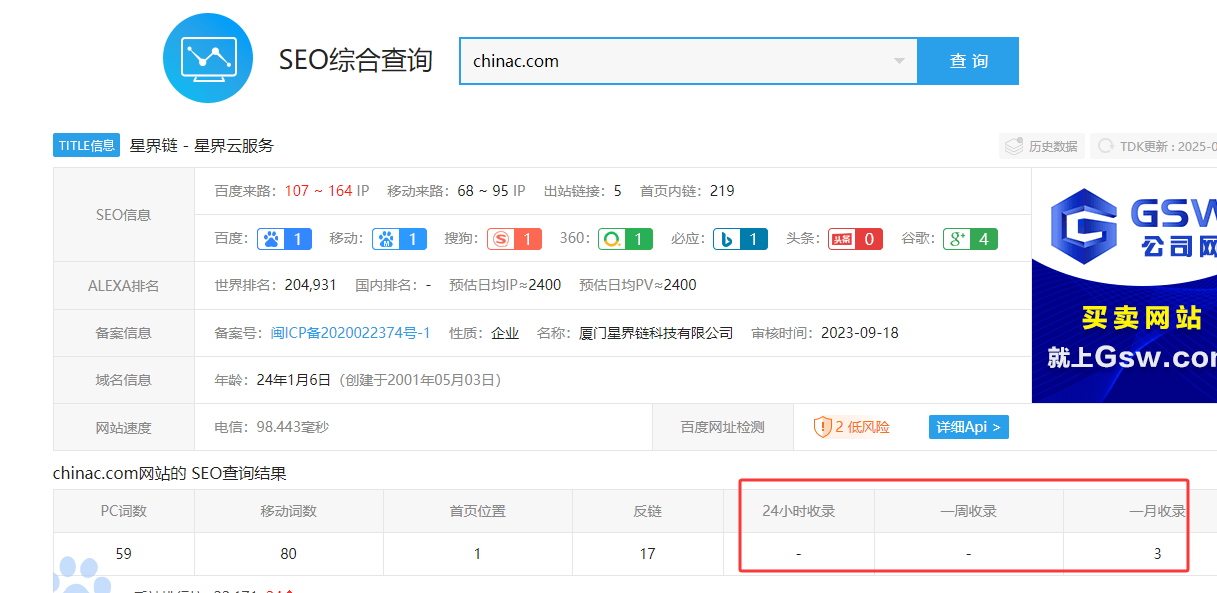Click the 移动 Baidu mobile weight badge
This screenshot has width=1217, height=593.
tap(399, 239)
